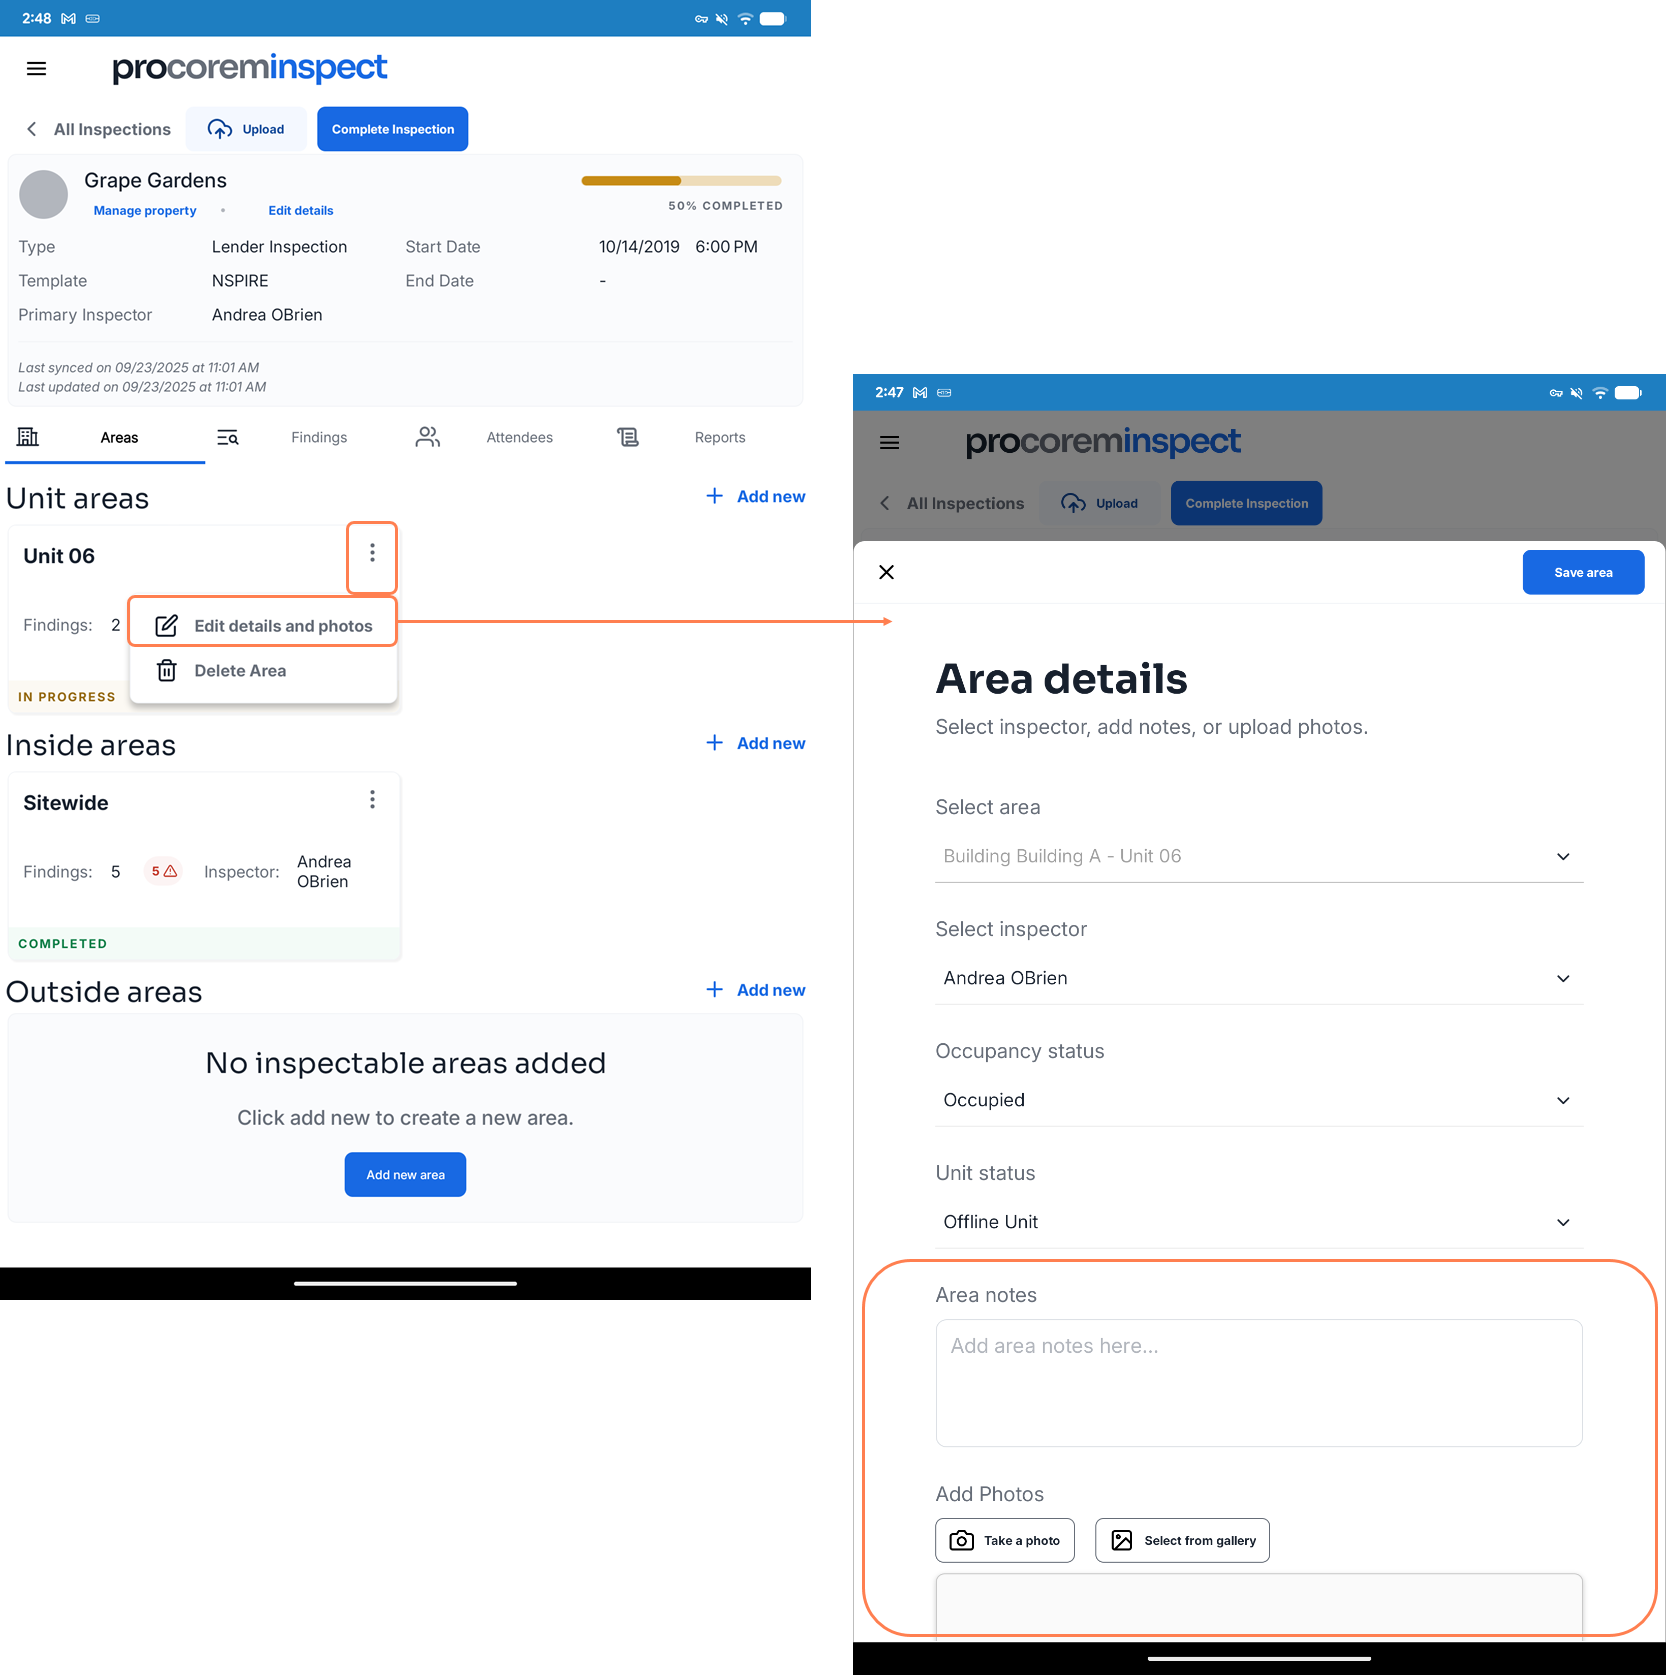The image size is (1666, 1675).
Task: Tap Take a photo camera button
Action: [x=1005, y=1541]
